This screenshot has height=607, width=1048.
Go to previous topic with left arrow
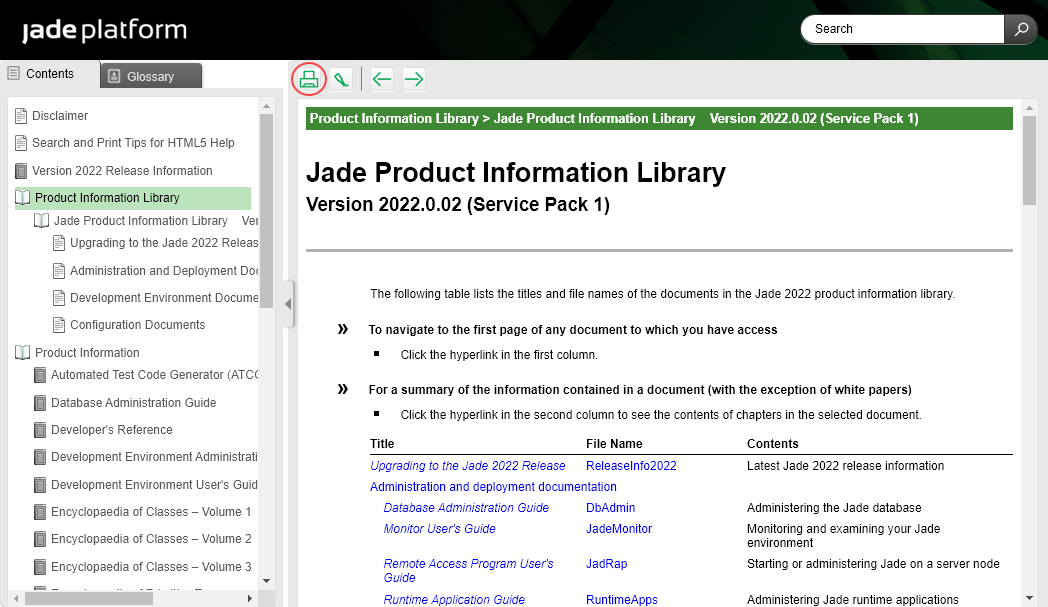pyautogui.click(x=381, y=79)
